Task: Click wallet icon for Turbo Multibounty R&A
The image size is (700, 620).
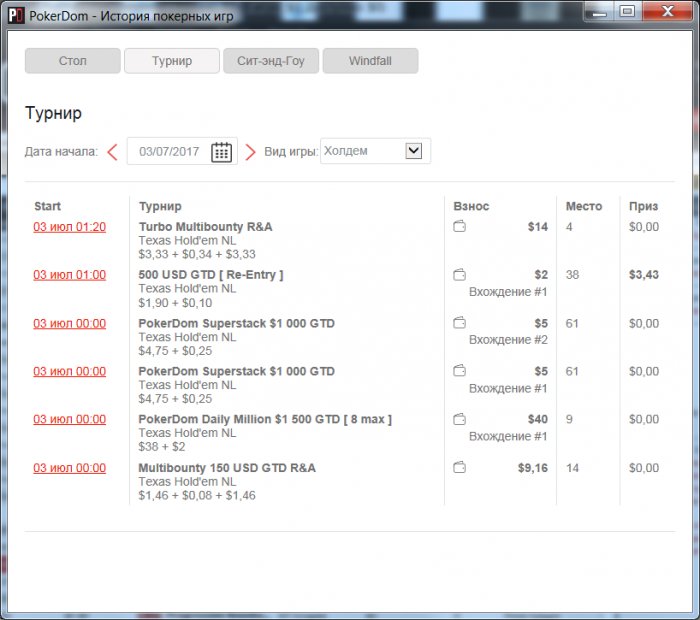Action: click(x=459, y=226)
